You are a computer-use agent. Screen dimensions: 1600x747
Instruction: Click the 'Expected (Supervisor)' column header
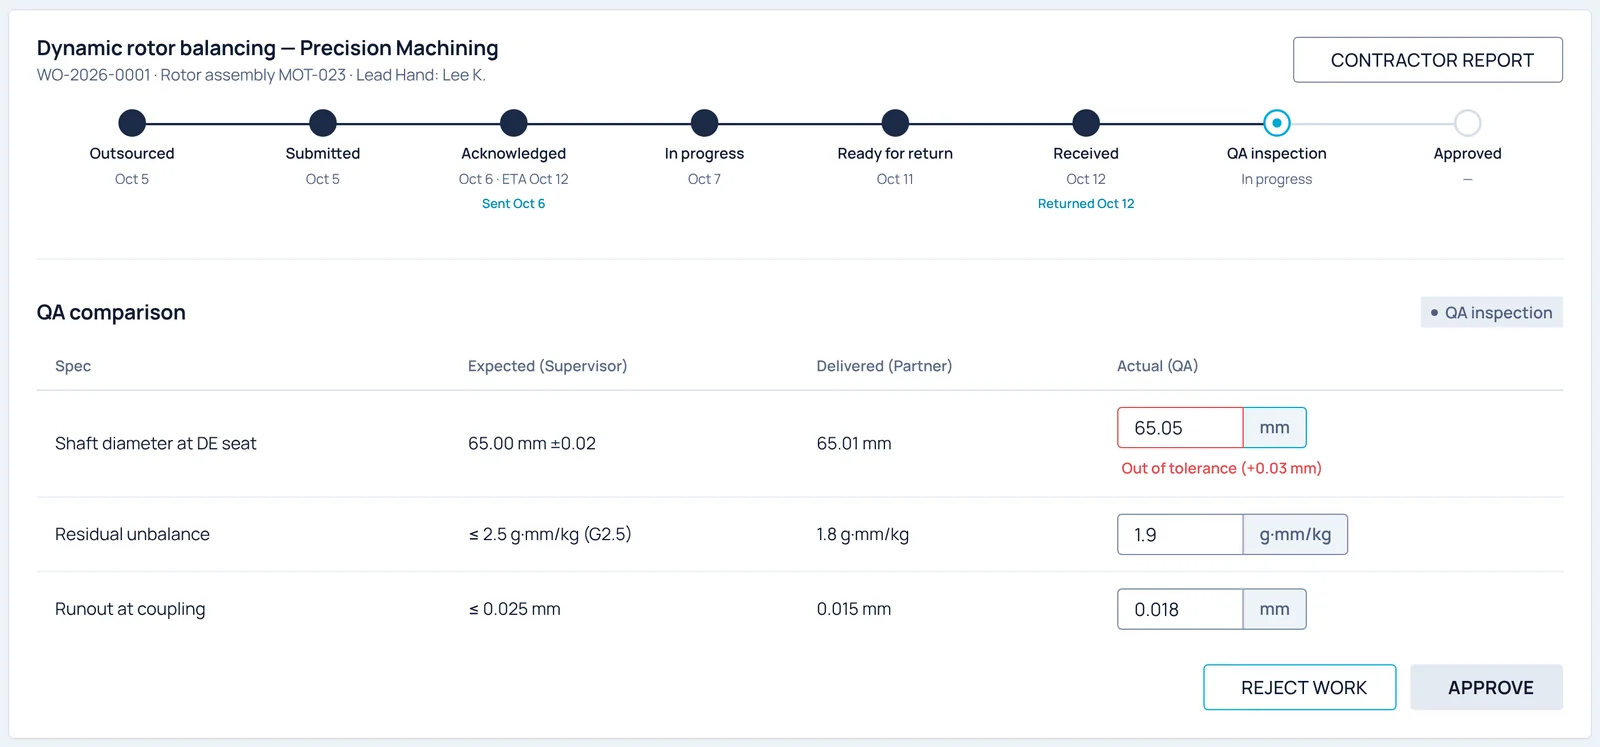(547, 366)
